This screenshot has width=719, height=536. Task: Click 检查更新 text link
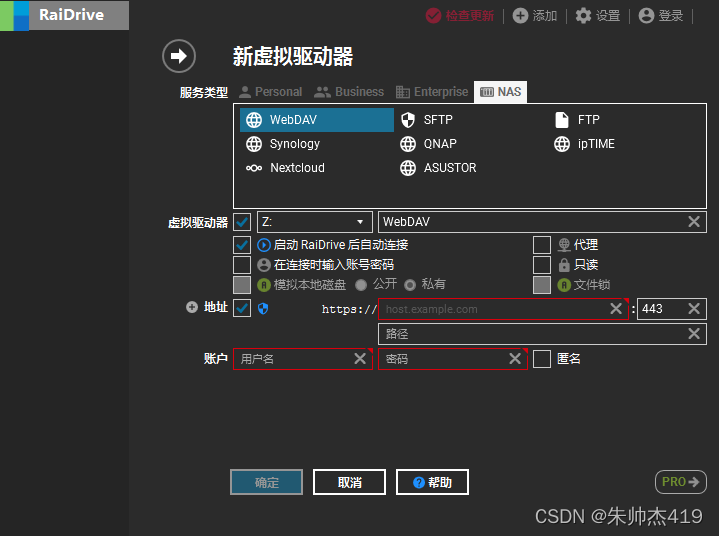pyautogui.click(x=470, y=16)
